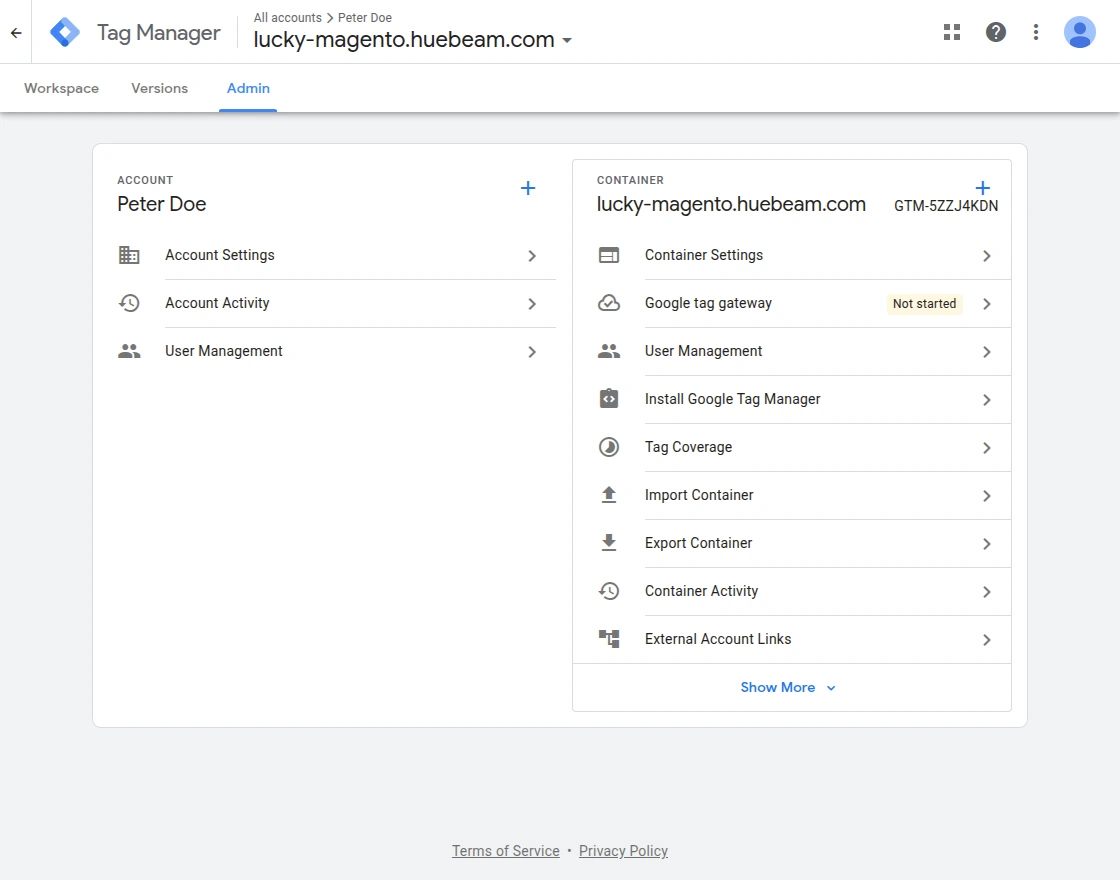Click the All accounts breadcrumb

point(287,17)
